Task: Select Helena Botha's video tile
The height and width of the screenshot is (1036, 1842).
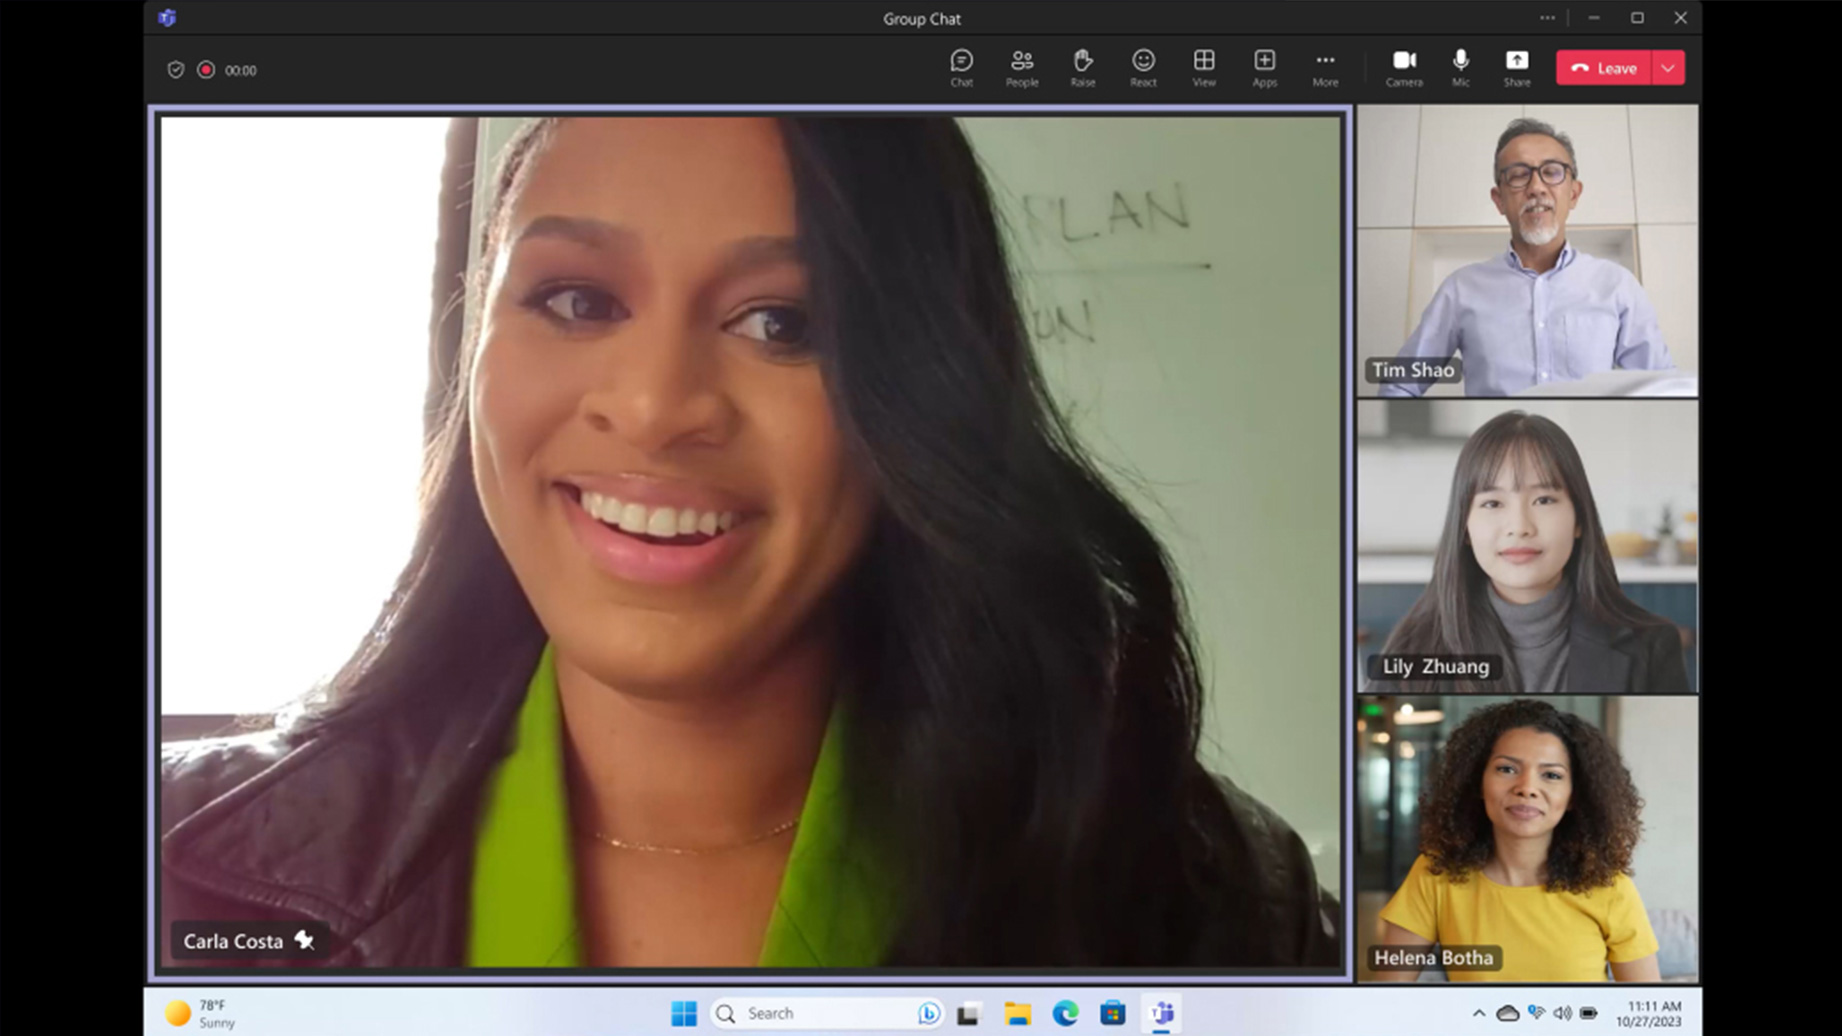Action: pos(1526,838)
